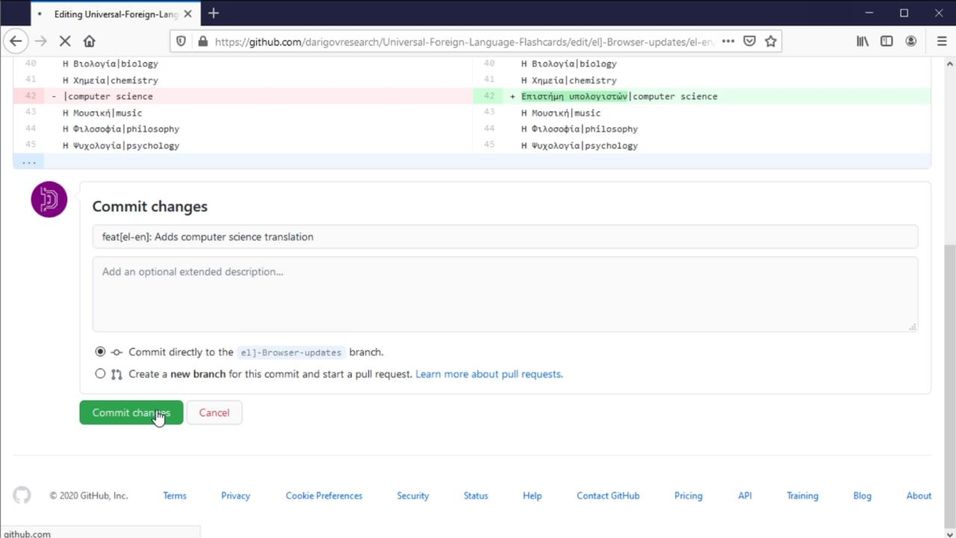
Task: Cancel the commit
Action: [x=214, y=412]
